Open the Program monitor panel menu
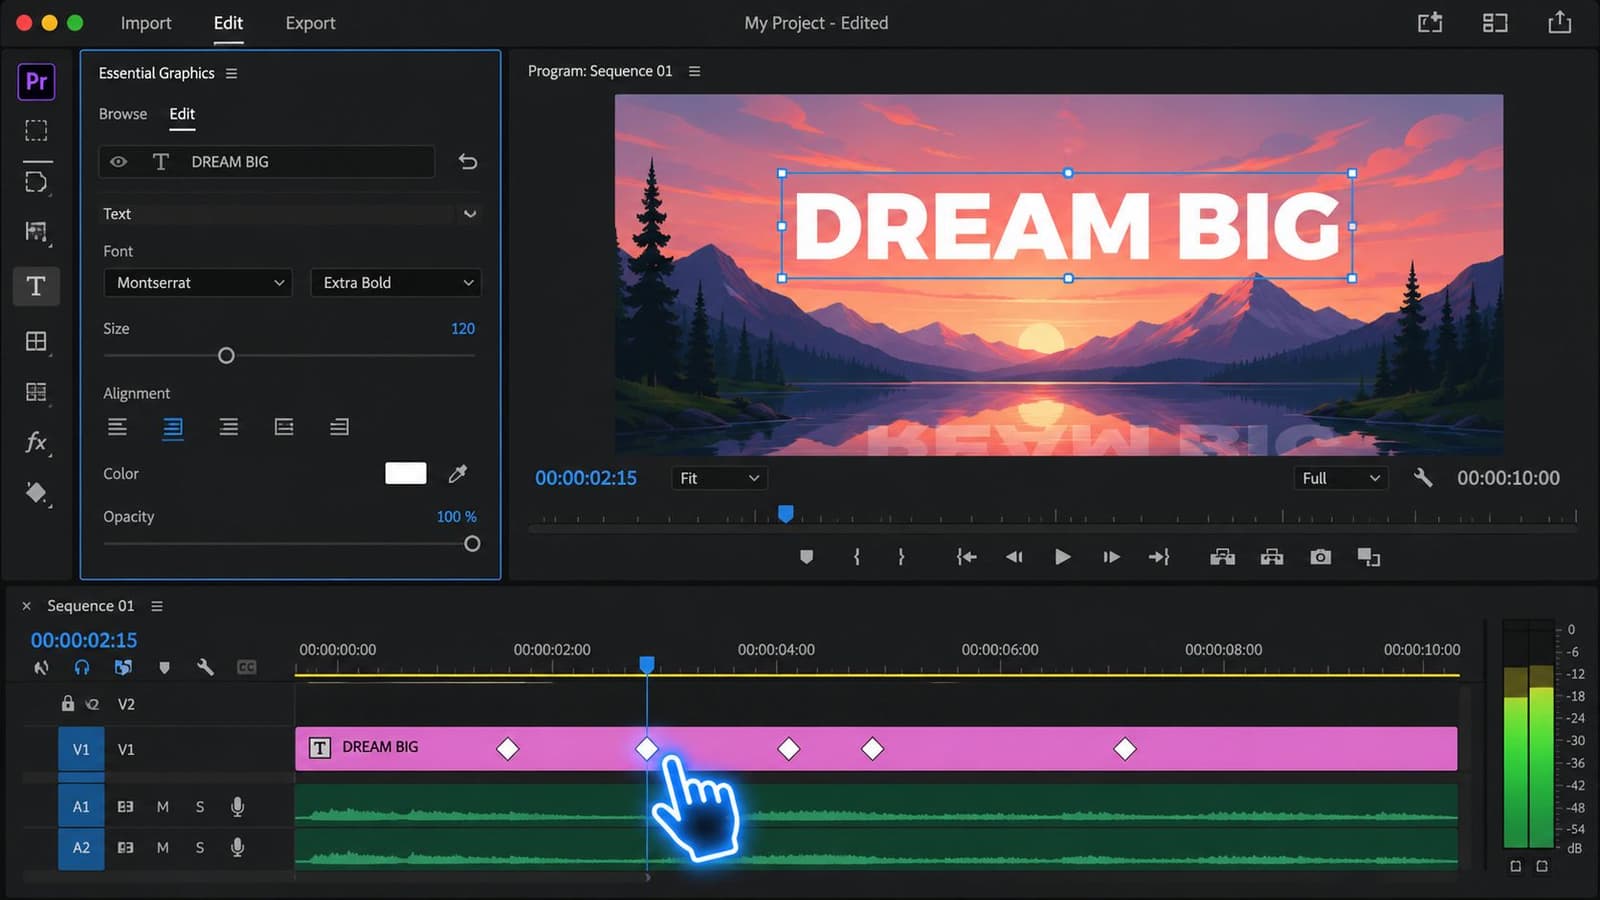Image resolution: width=1600 pixels, height=900 pixels. (x=695, y=71)
